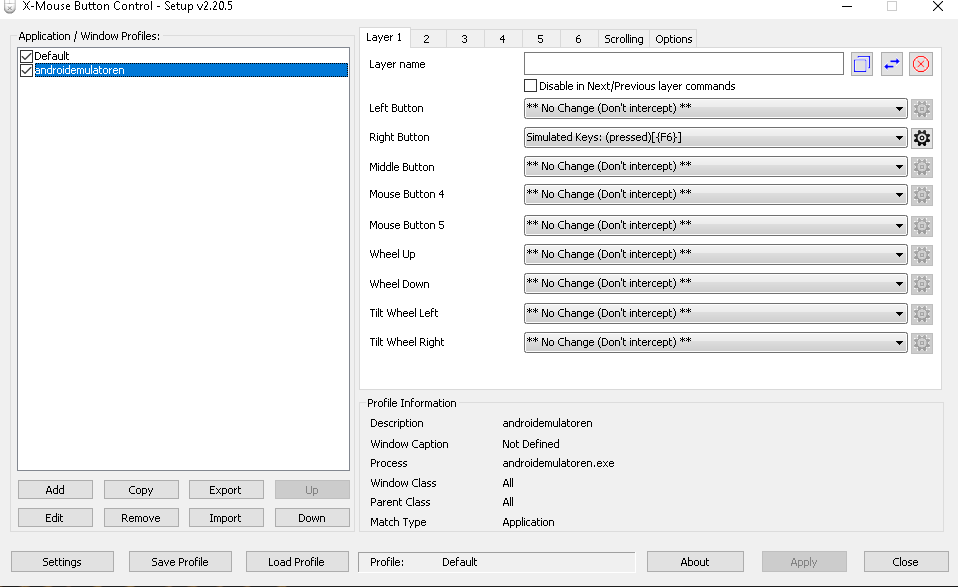The height and width of the screenshot is (587, 958).
Task: Click gear icon beside Wheel Up
Action: [x=921, y=255]
